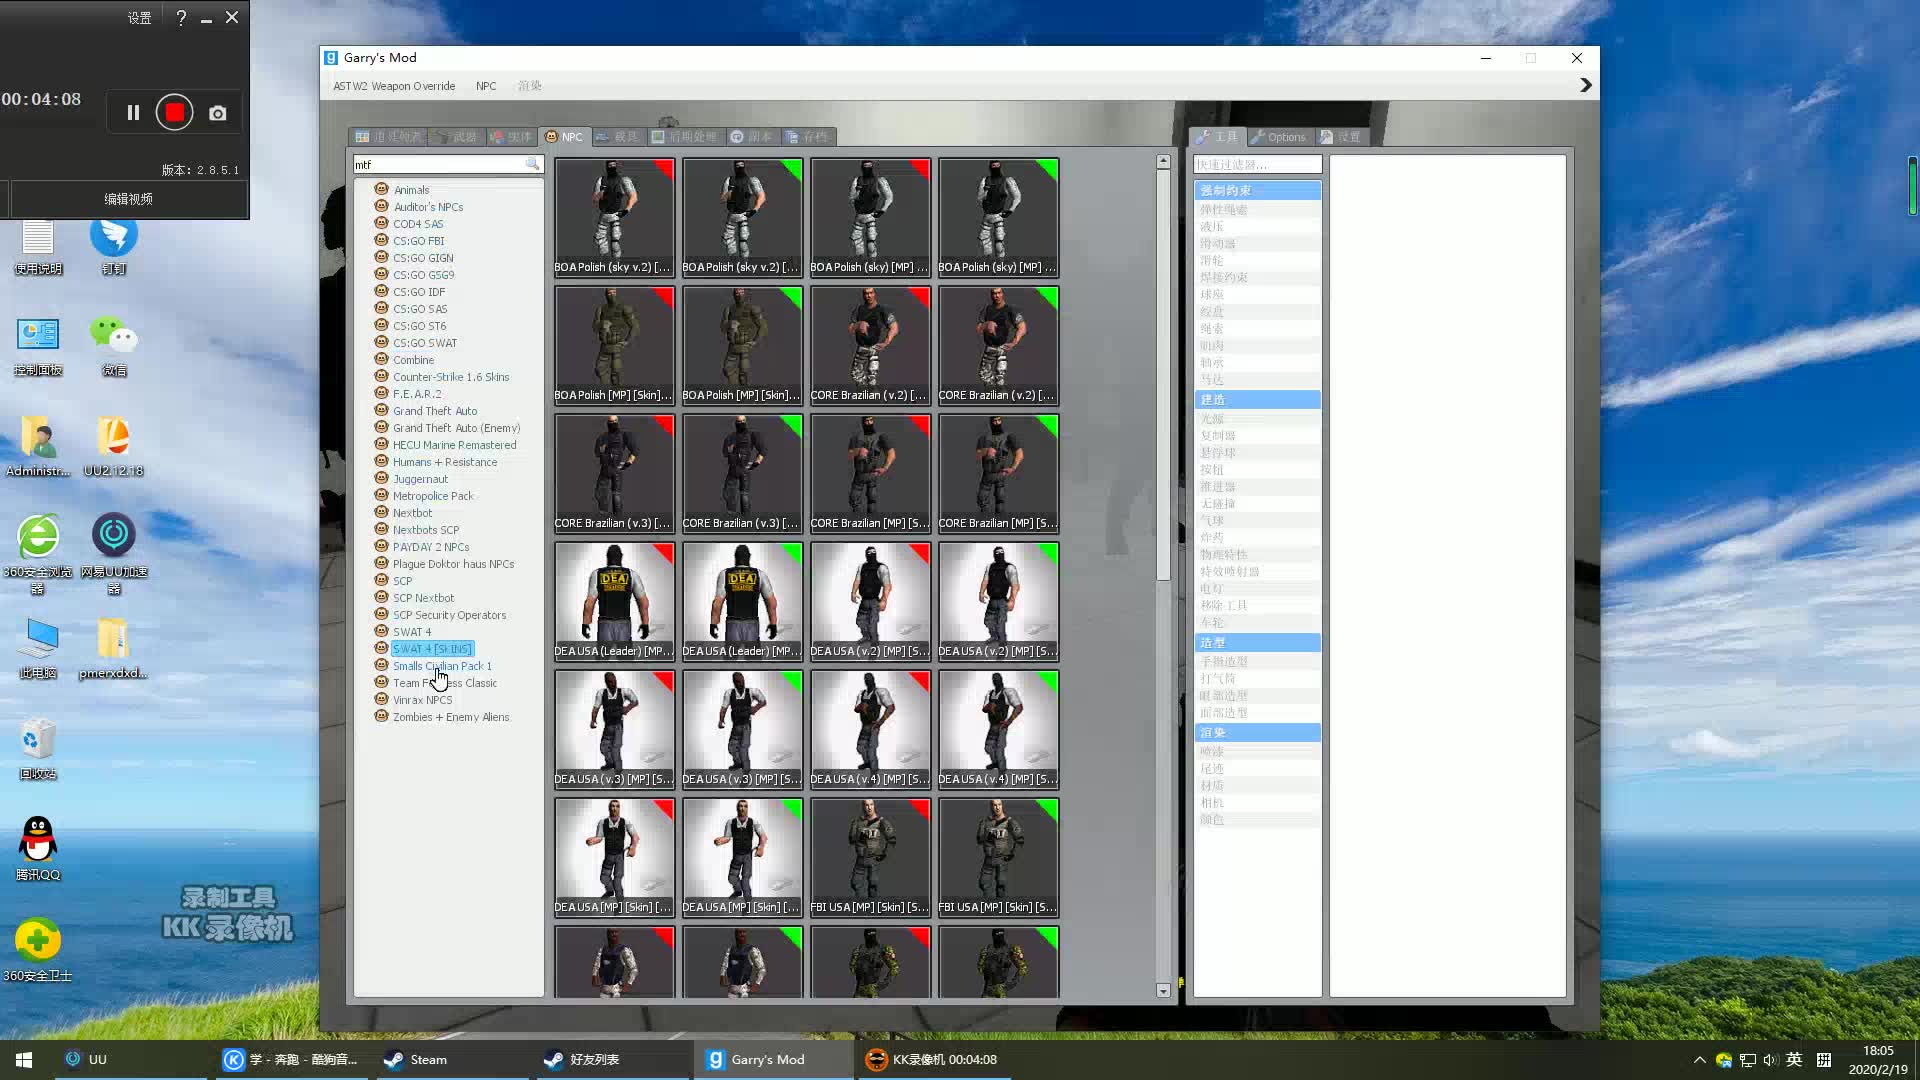Switch to the 后期处理 tab
Image resolution: width=1920 pixels, height=1080 pixels.
pos(684,137)
